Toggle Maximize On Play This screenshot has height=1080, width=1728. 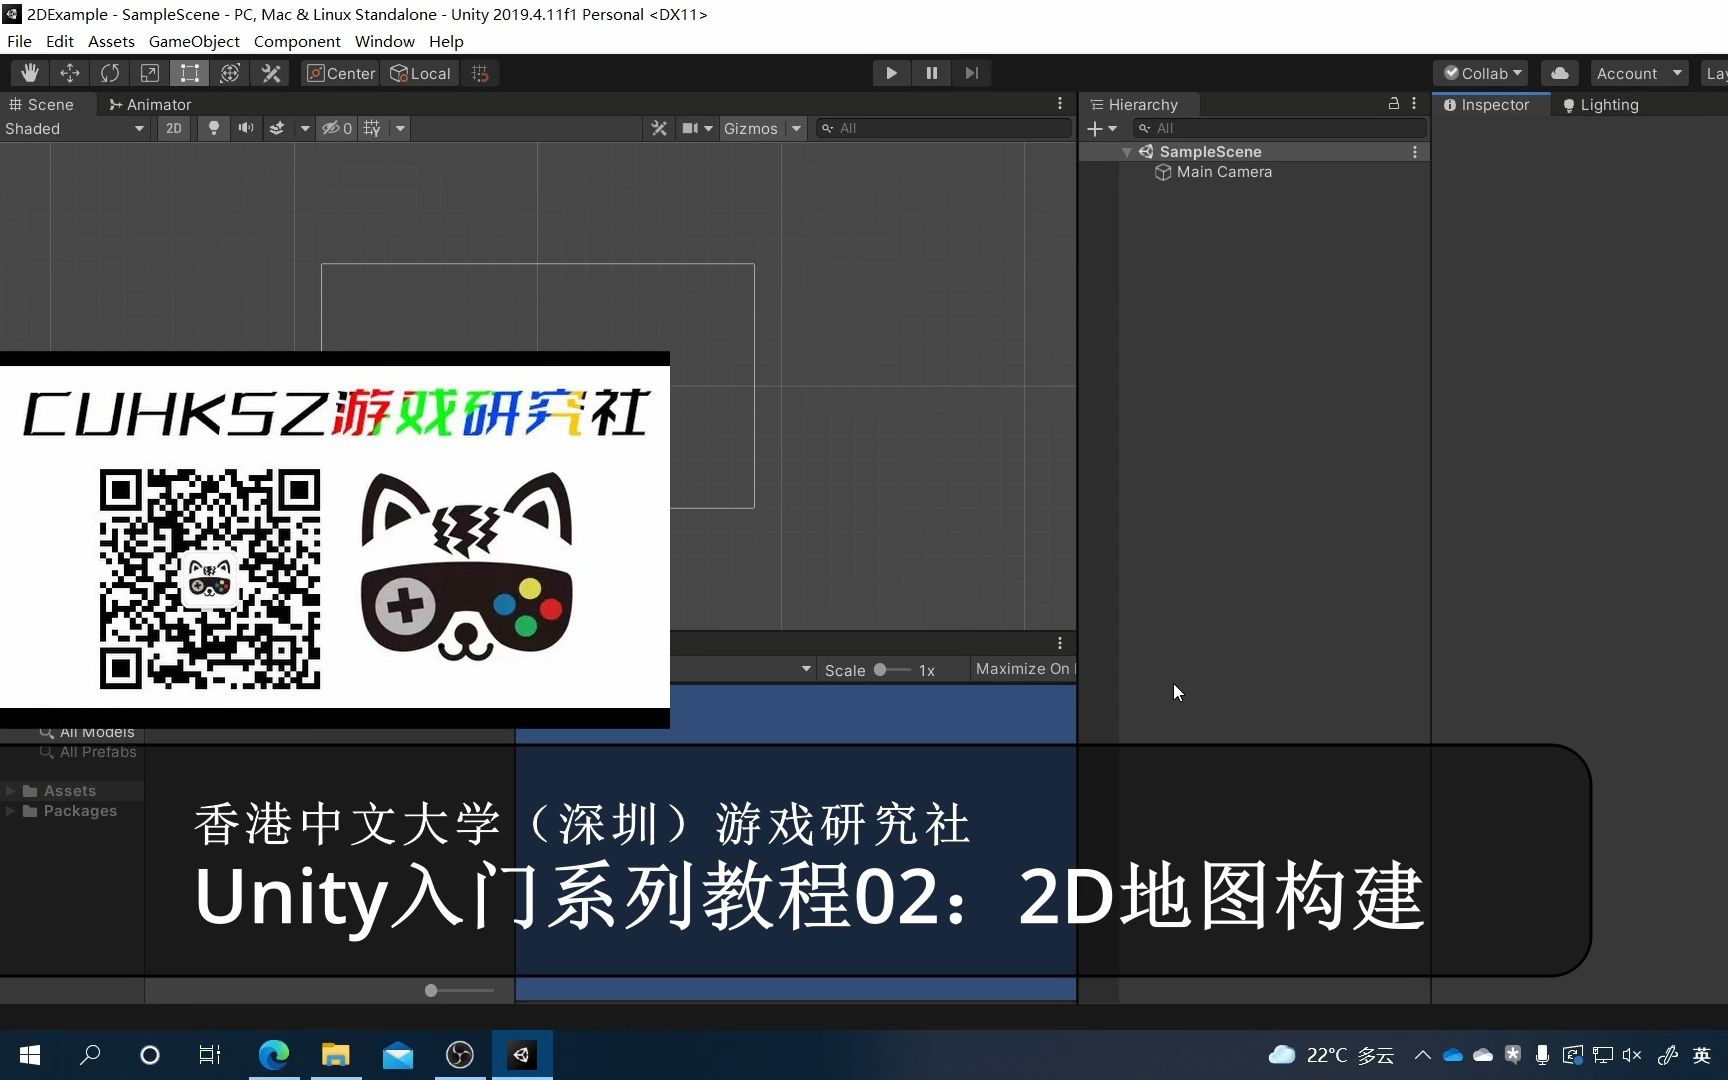pyautogui.click(x=1022, y=669)
